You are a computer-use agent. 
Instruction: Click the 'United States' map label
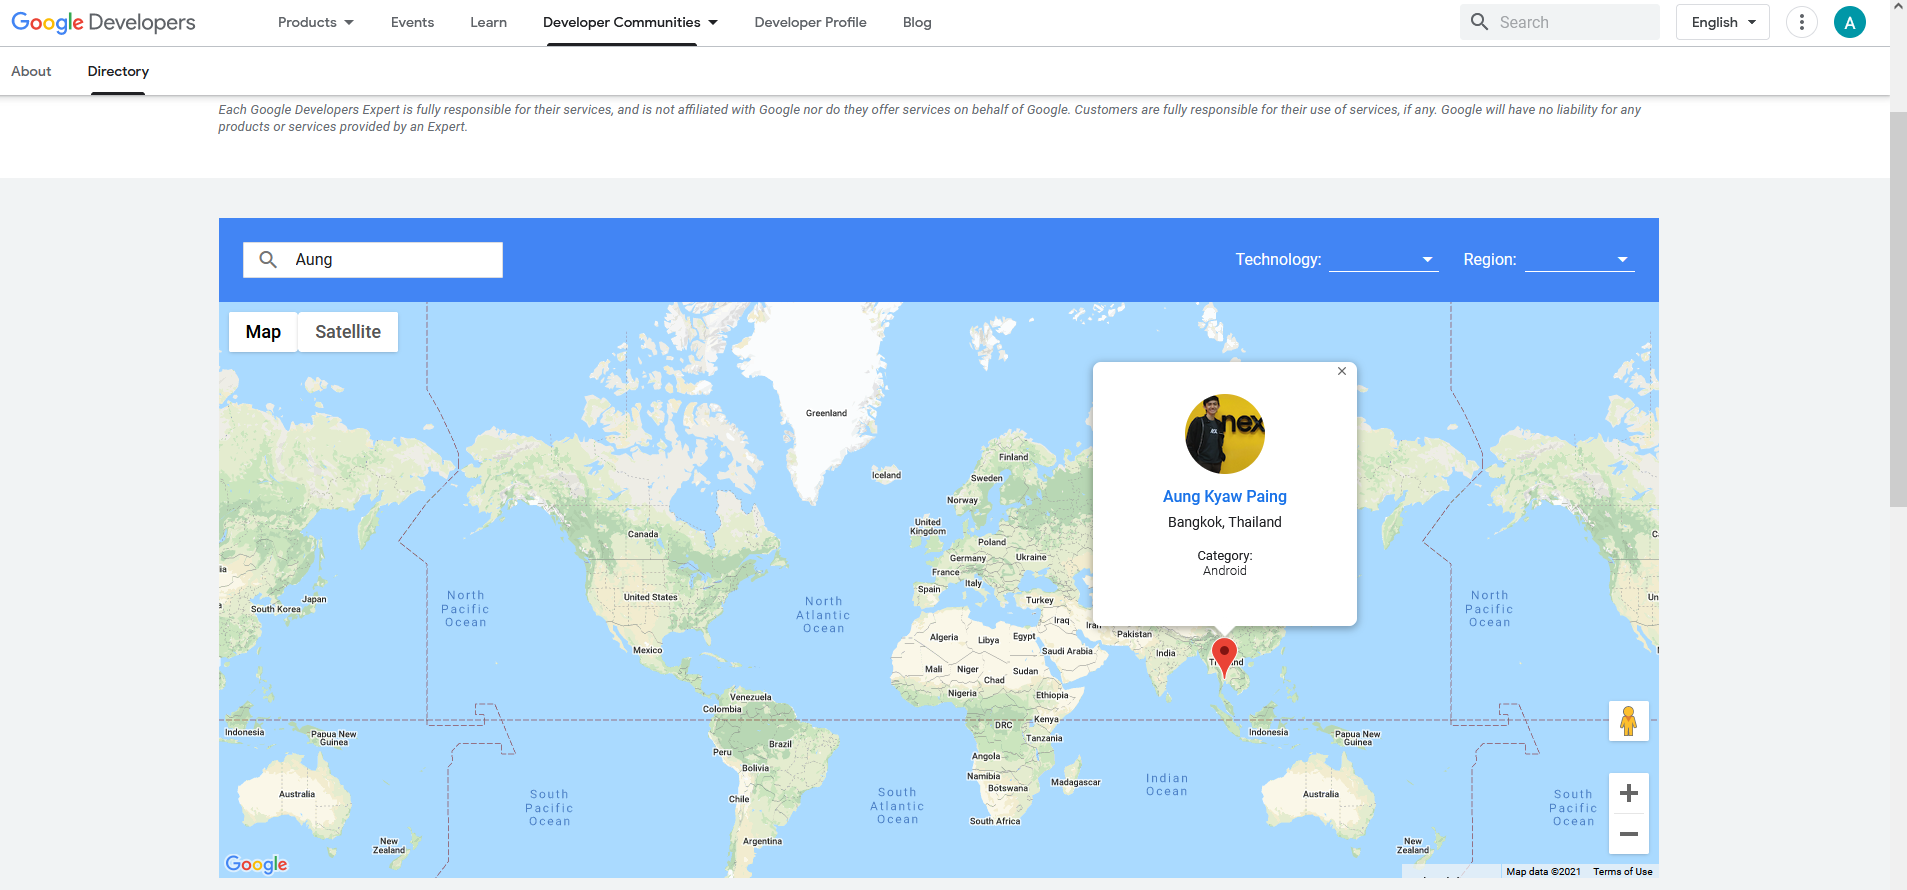(x=650, y=597)
